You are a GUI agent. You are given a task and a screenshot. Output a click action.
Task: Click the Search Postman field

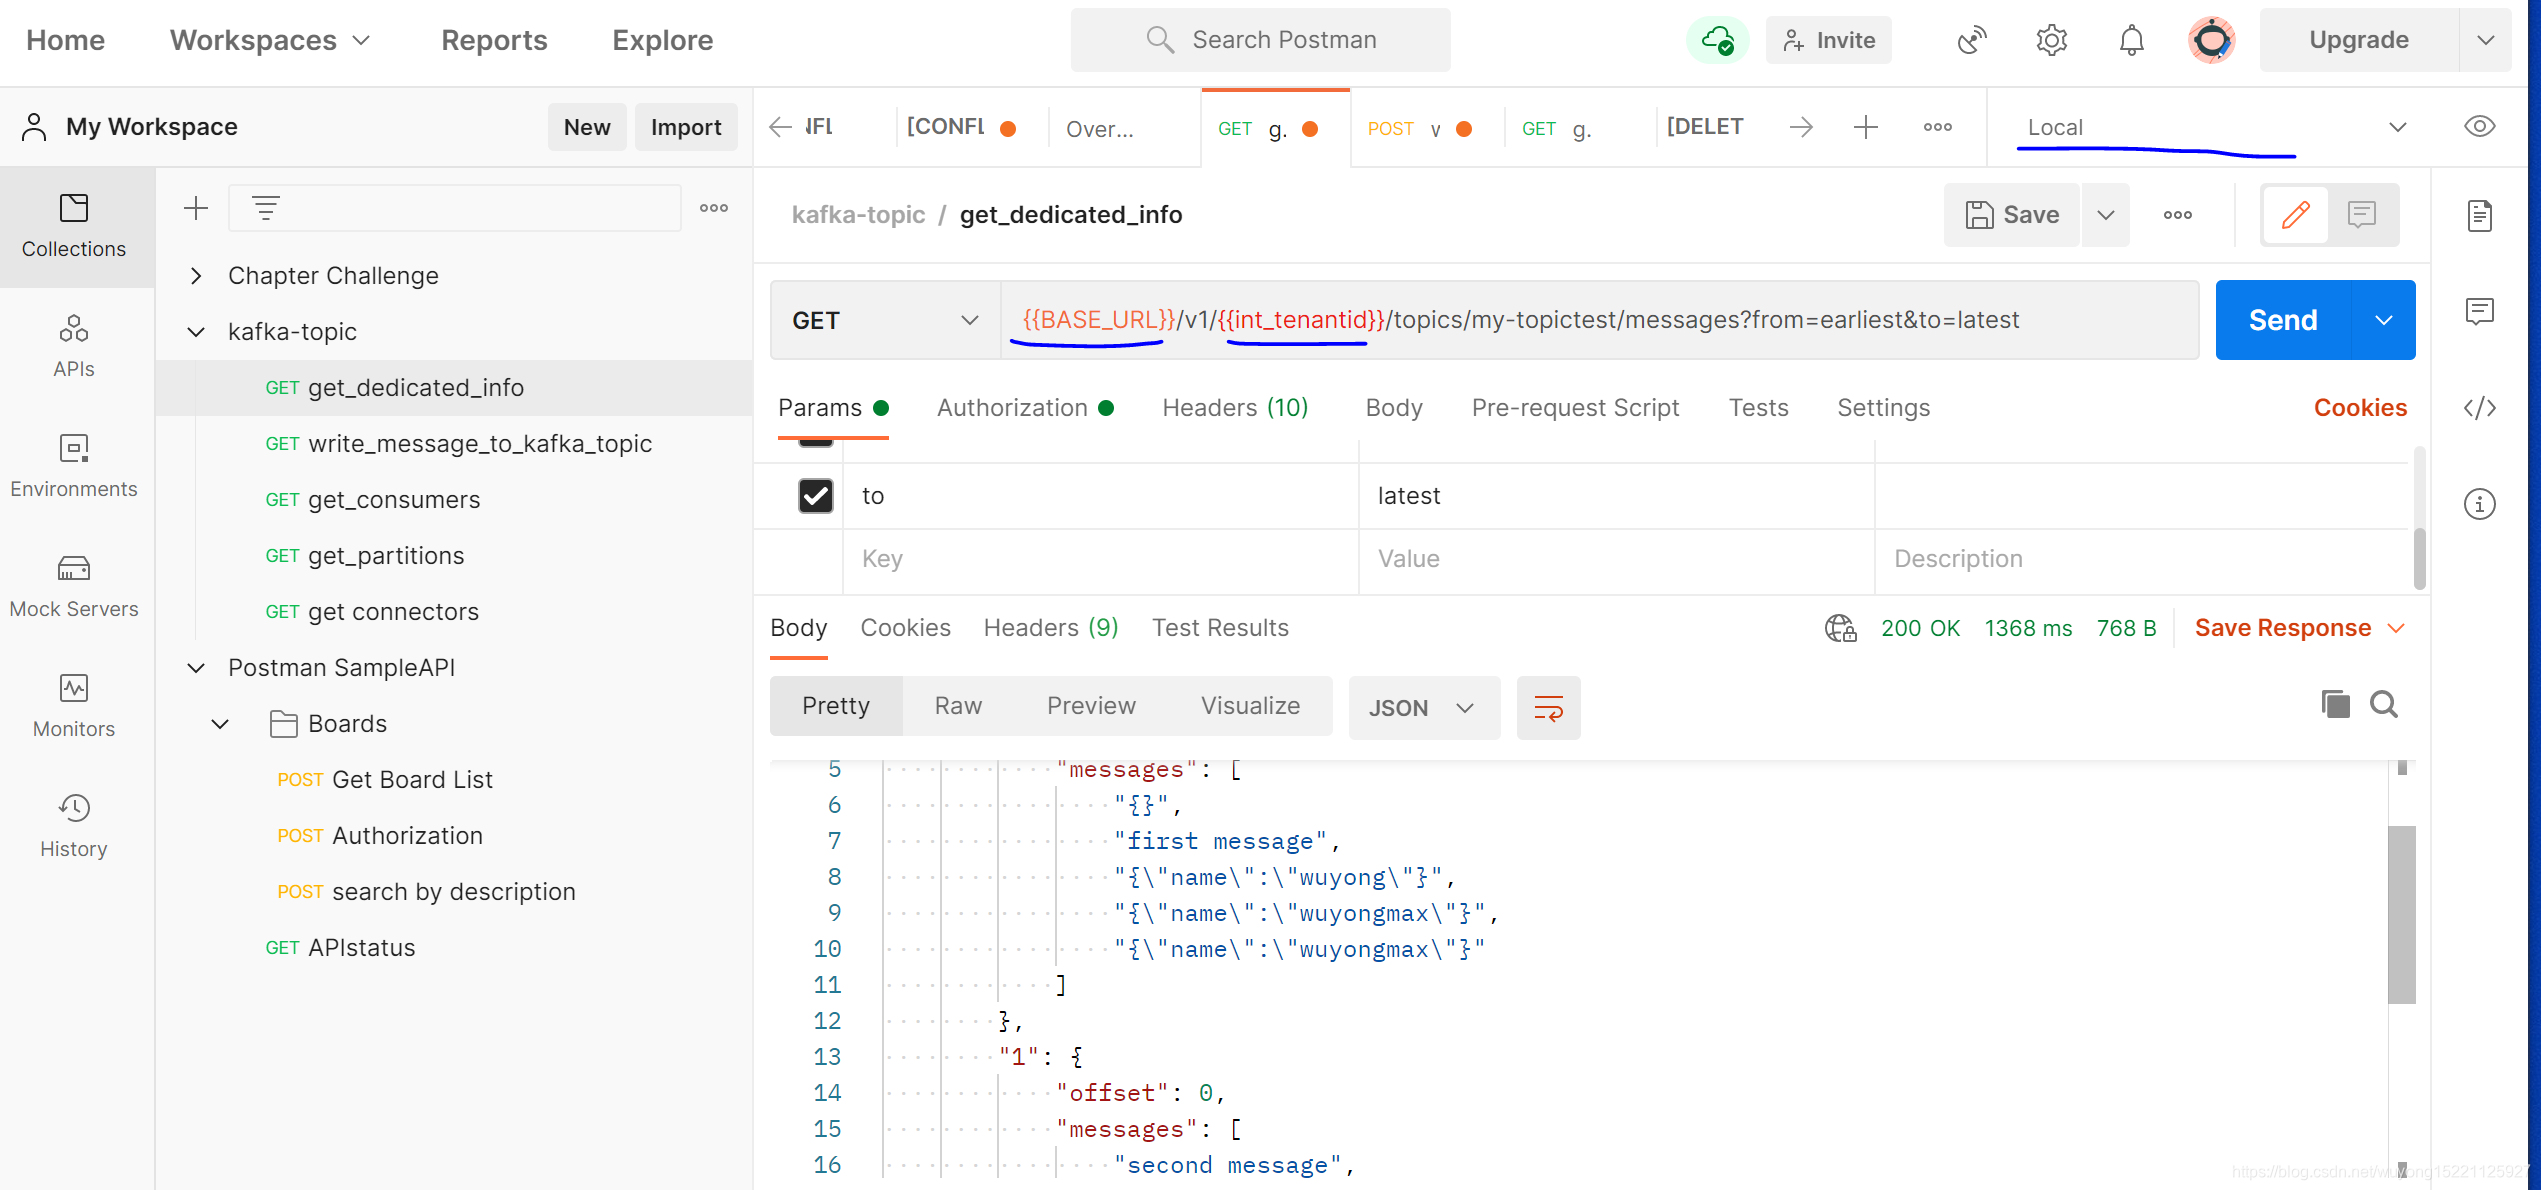tap(1260, 40)
